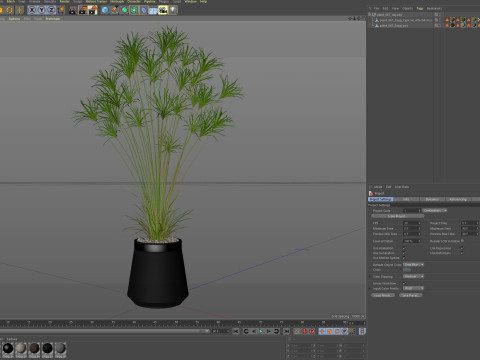480x360 pixels.
Task: Toggle point level animation recording
Action: (352, 331)
